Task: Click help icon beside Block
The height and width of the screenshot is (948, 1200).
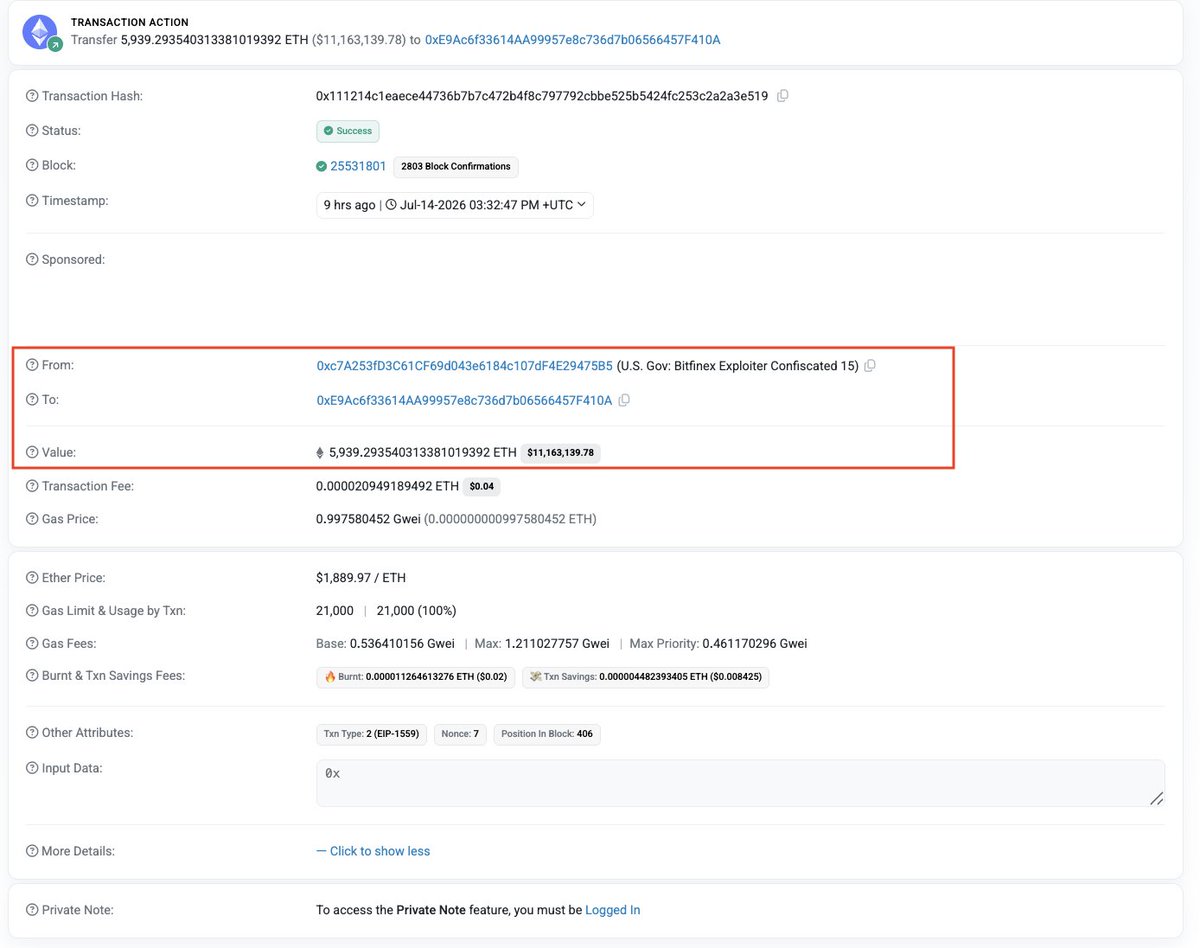Action: click(32, 166)
